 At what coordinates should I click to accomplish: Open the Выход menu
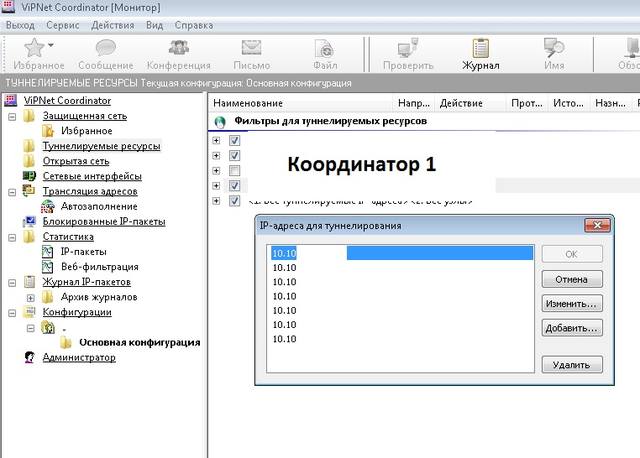tap(20, 25)
